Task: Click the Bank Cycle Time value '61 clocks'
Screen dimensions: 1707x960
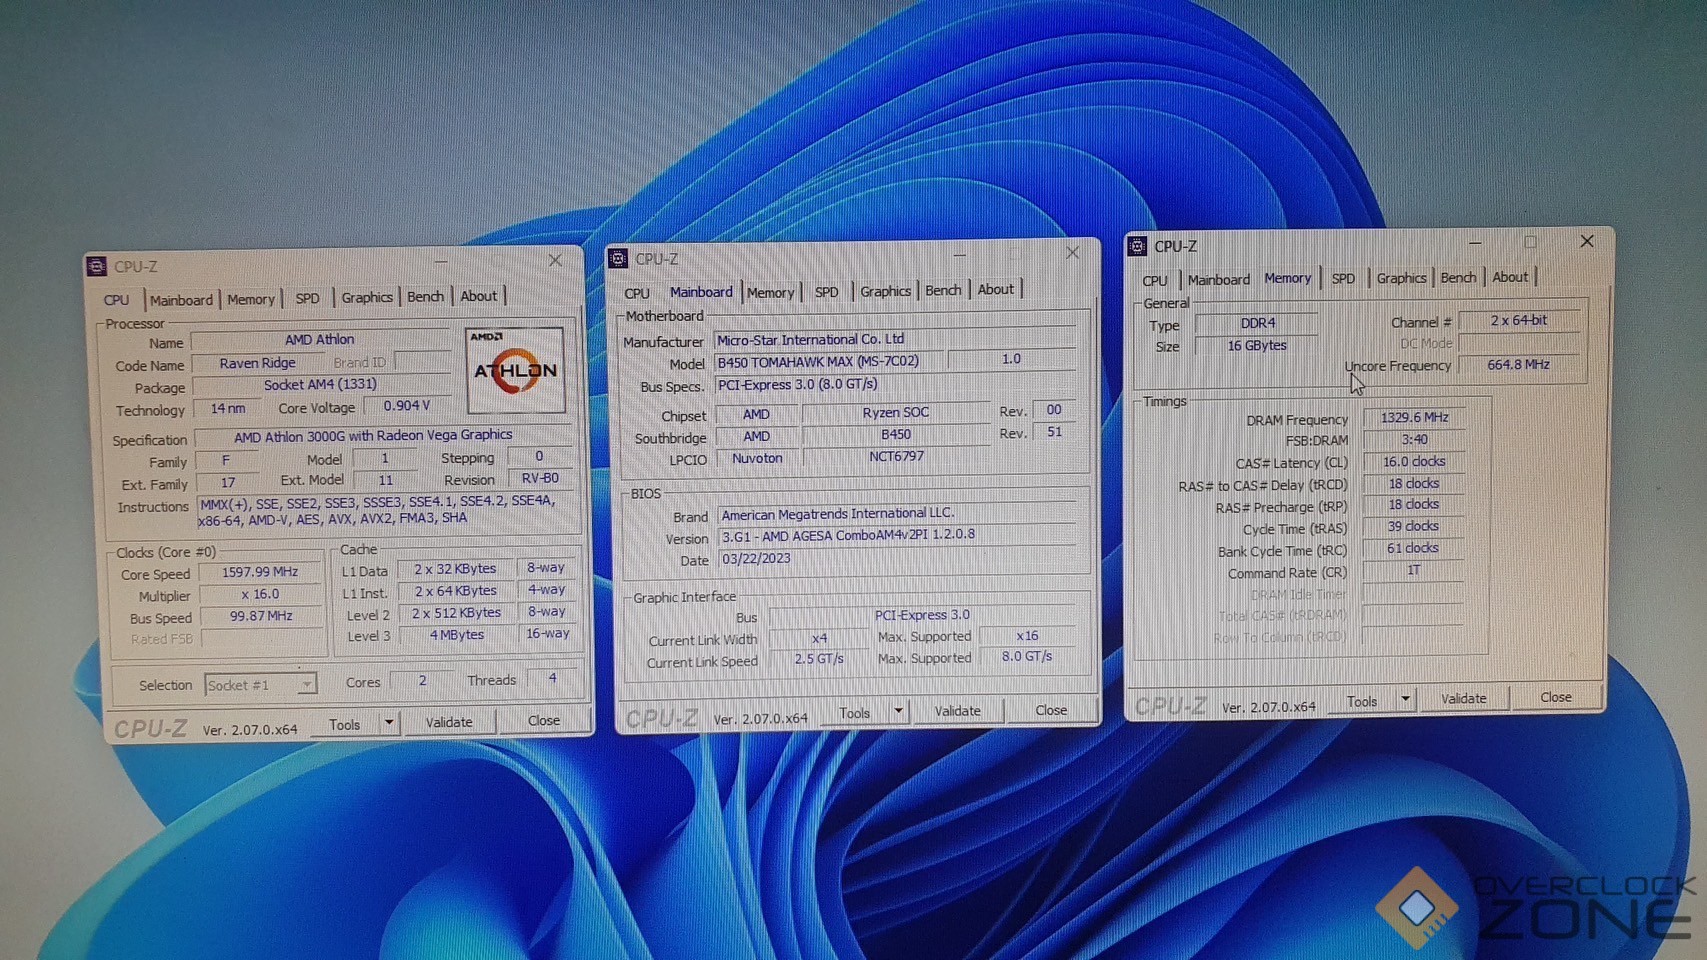Action: 1414,548
